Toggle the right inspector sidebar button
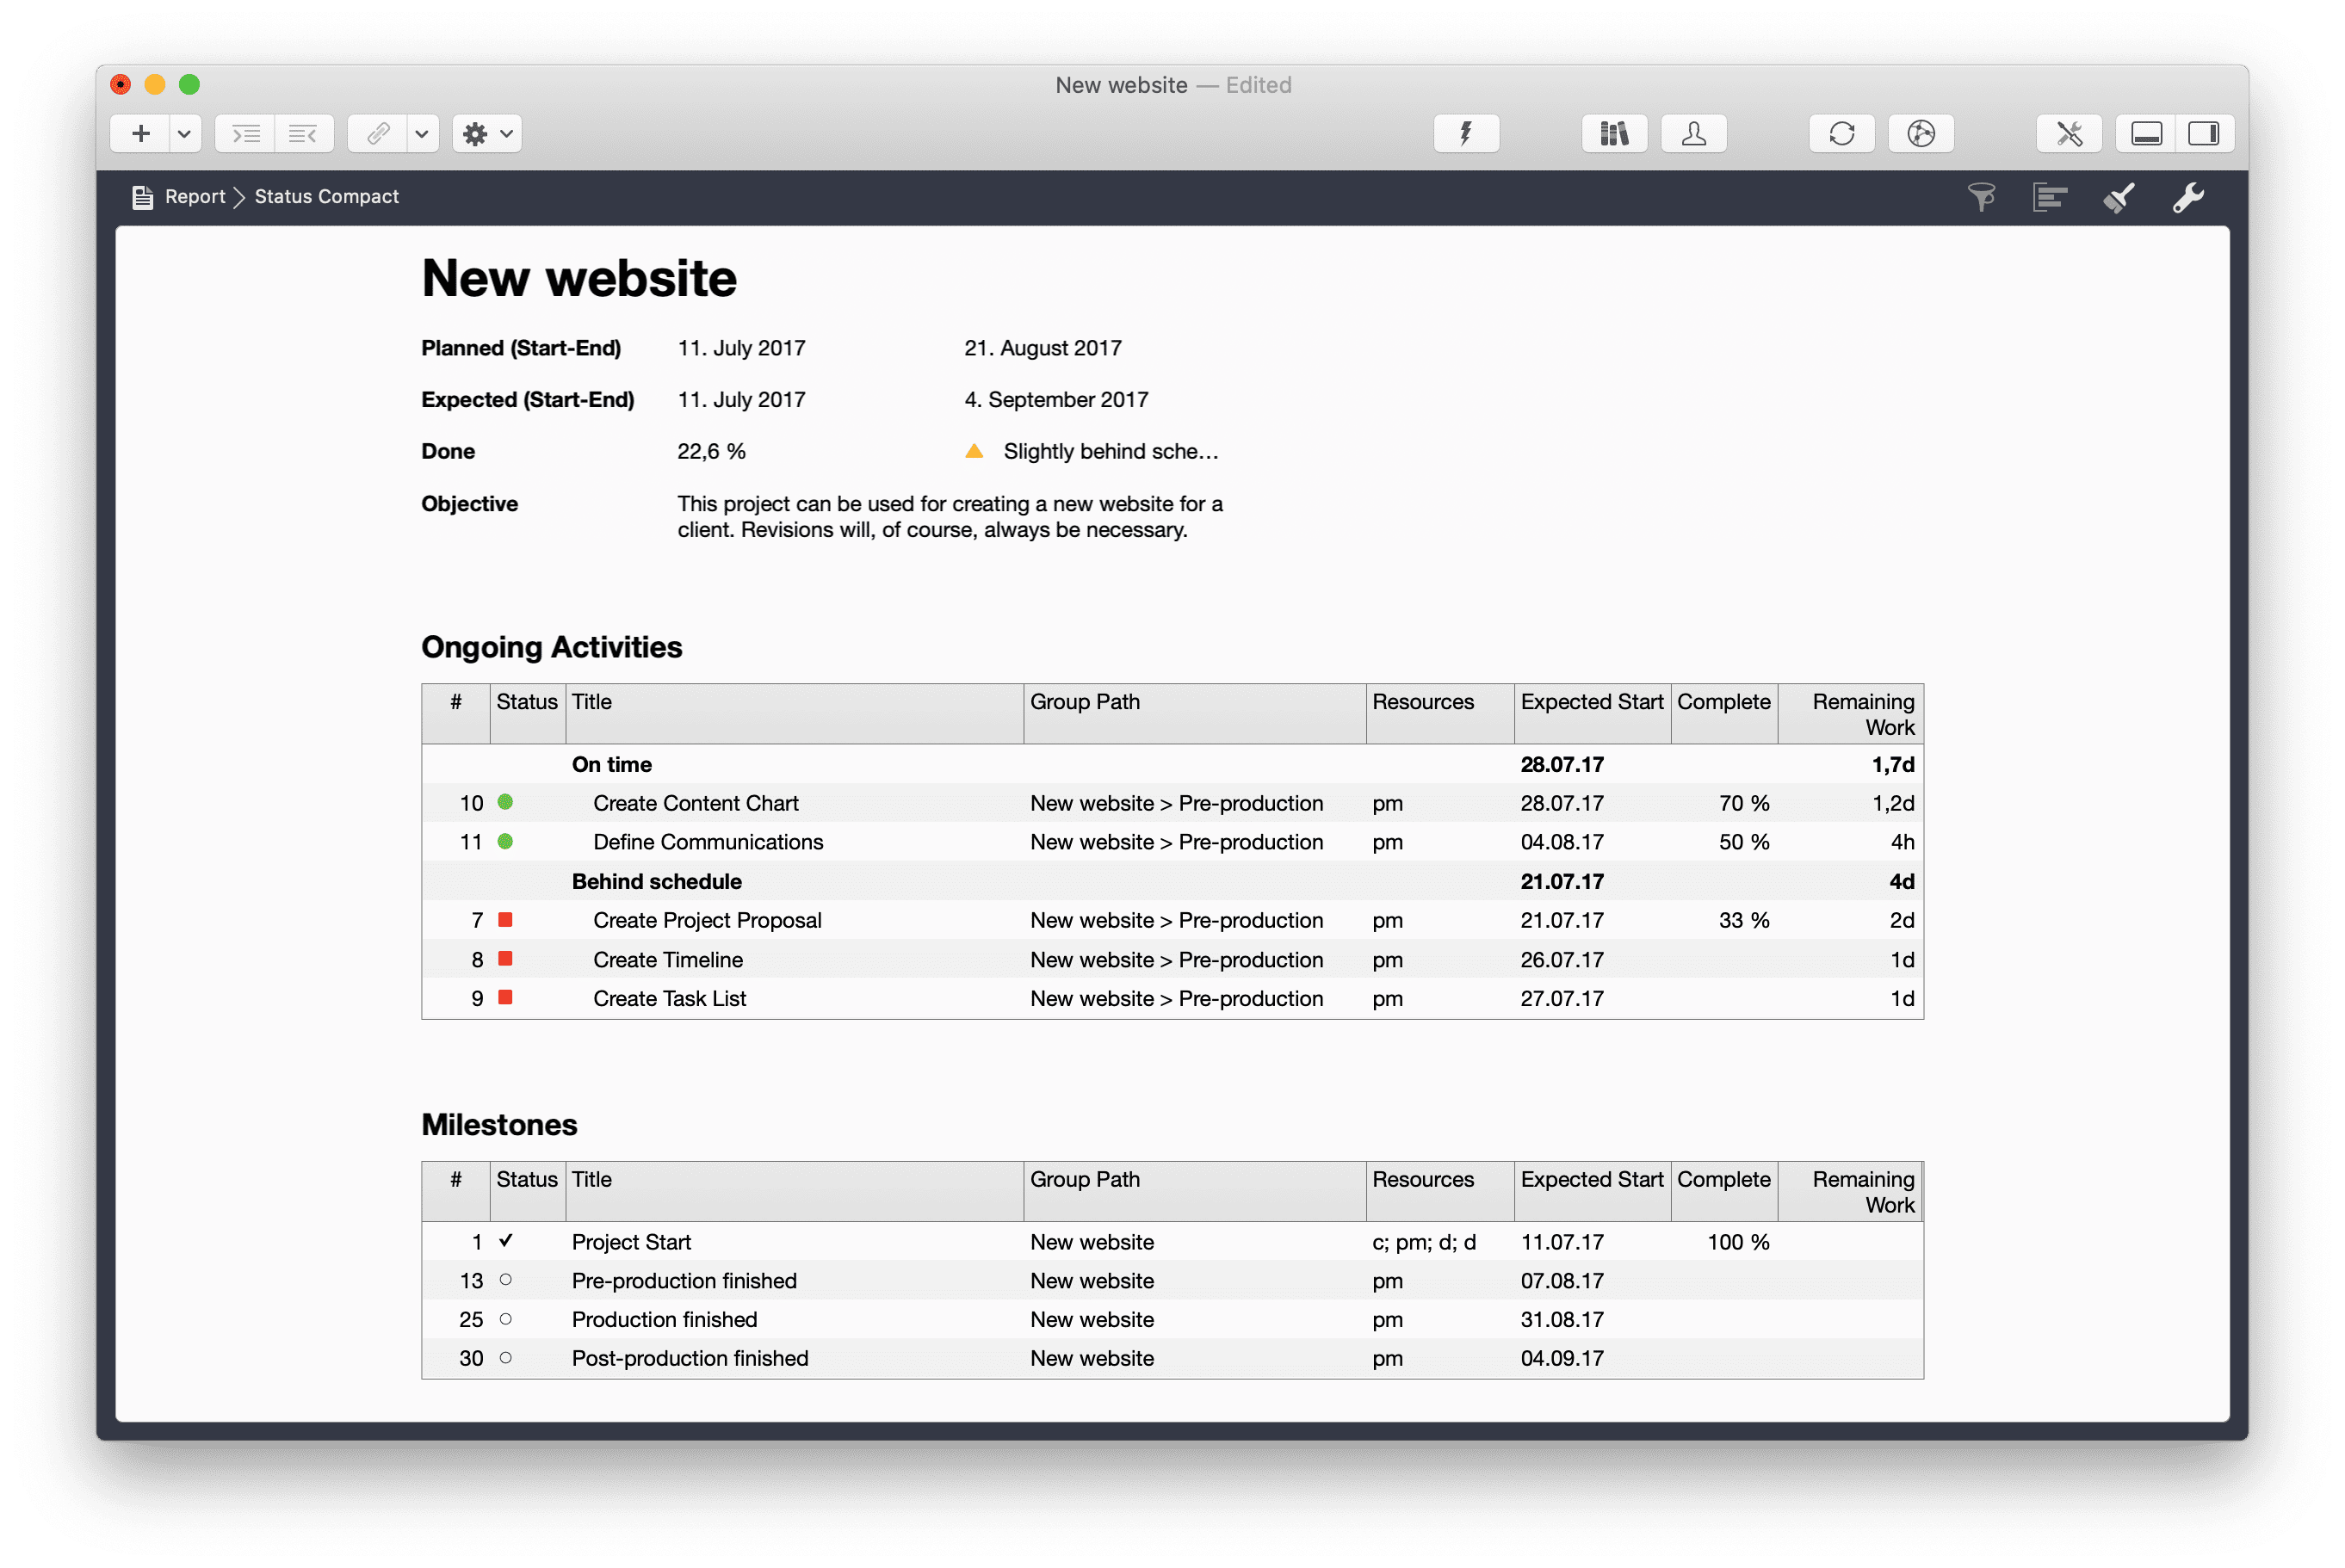The width and height of the screenshot is (2345, 1568). [2206, 133]
